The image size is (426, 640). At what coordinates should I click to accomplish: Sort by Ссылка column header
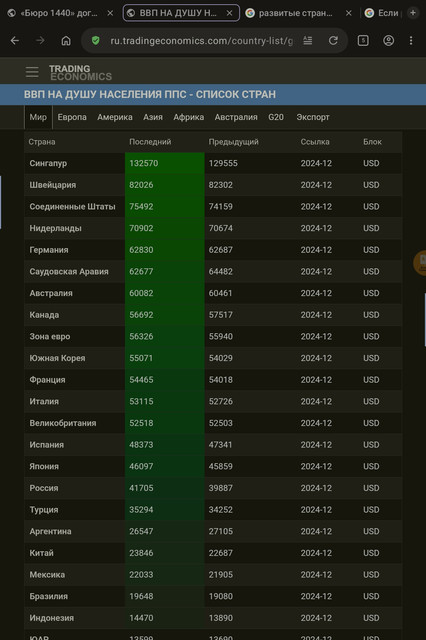[315, 142]
